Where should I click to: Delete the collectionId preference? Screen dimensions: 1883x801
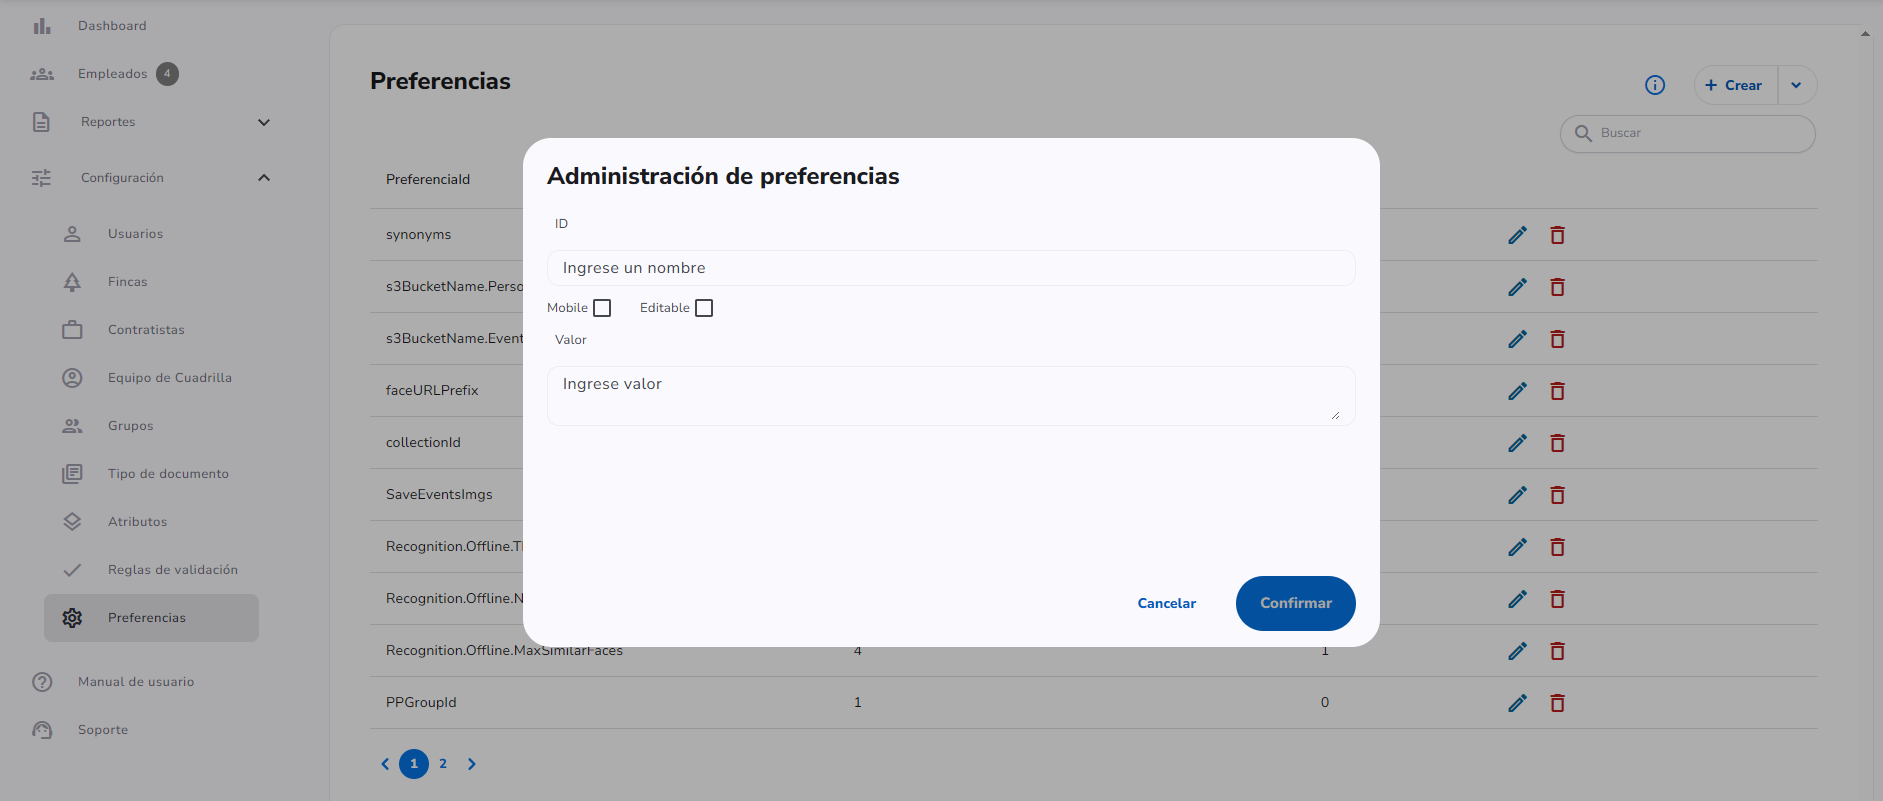[1557, 443]
